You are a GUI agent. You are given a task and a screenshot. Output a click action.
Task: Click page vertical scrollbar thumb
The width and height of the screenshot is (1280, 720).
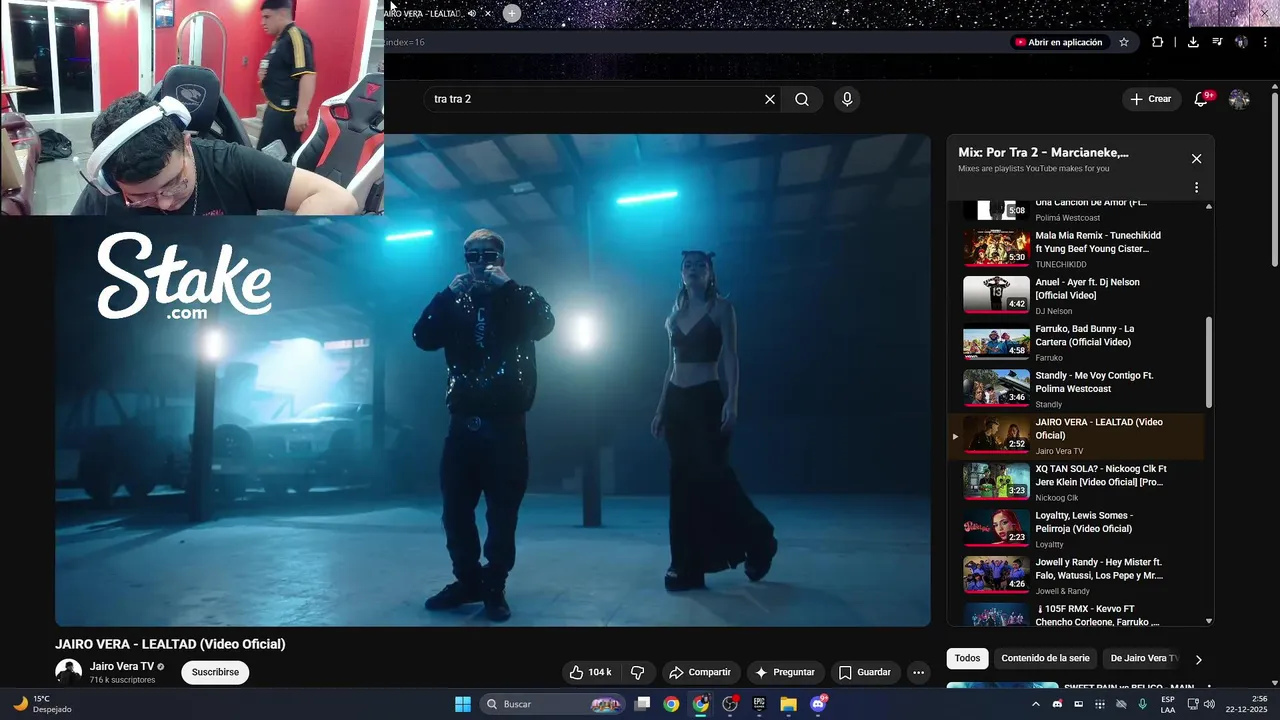(1274, 180)
